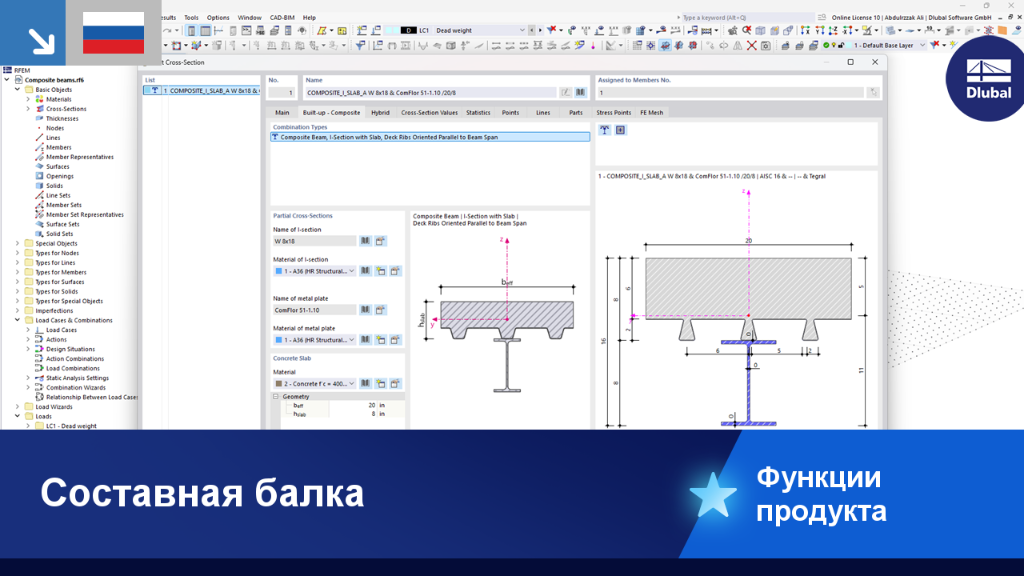Collapse Load Cases & Combinations folder

coord(18,321)
